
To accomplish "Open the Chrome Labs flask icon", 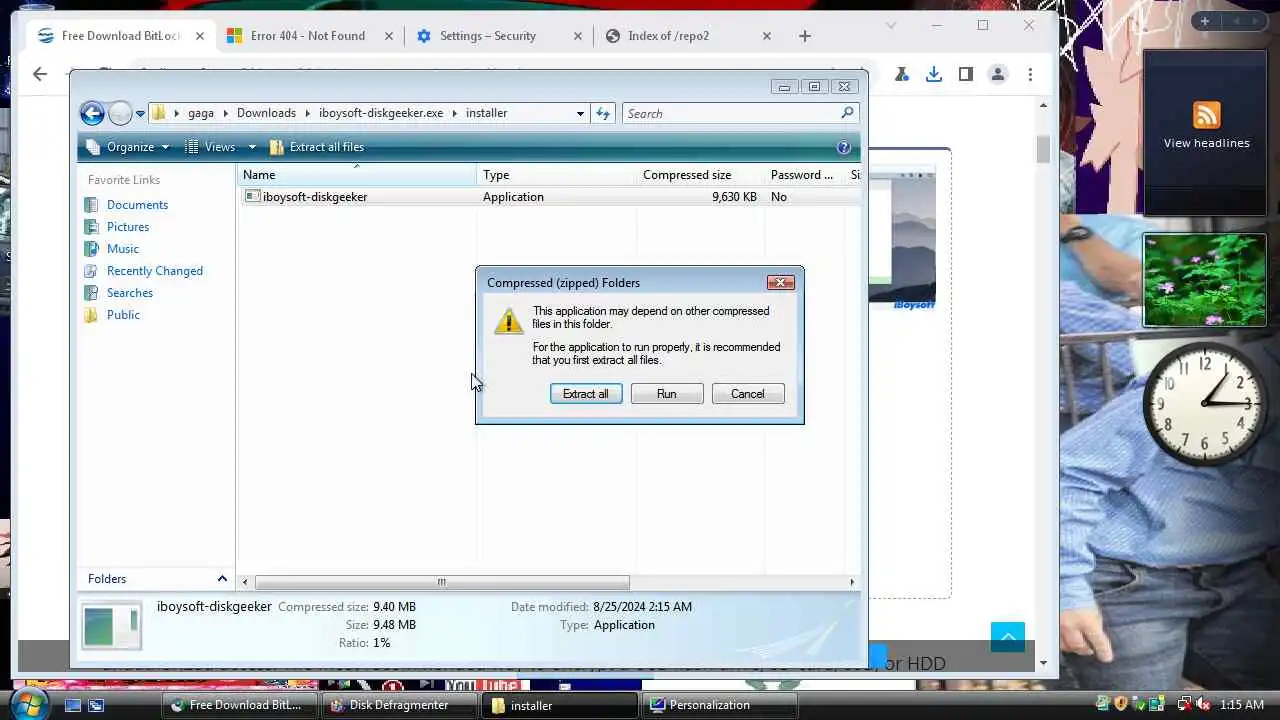I will pyautogui.click(x=901, y=74).
